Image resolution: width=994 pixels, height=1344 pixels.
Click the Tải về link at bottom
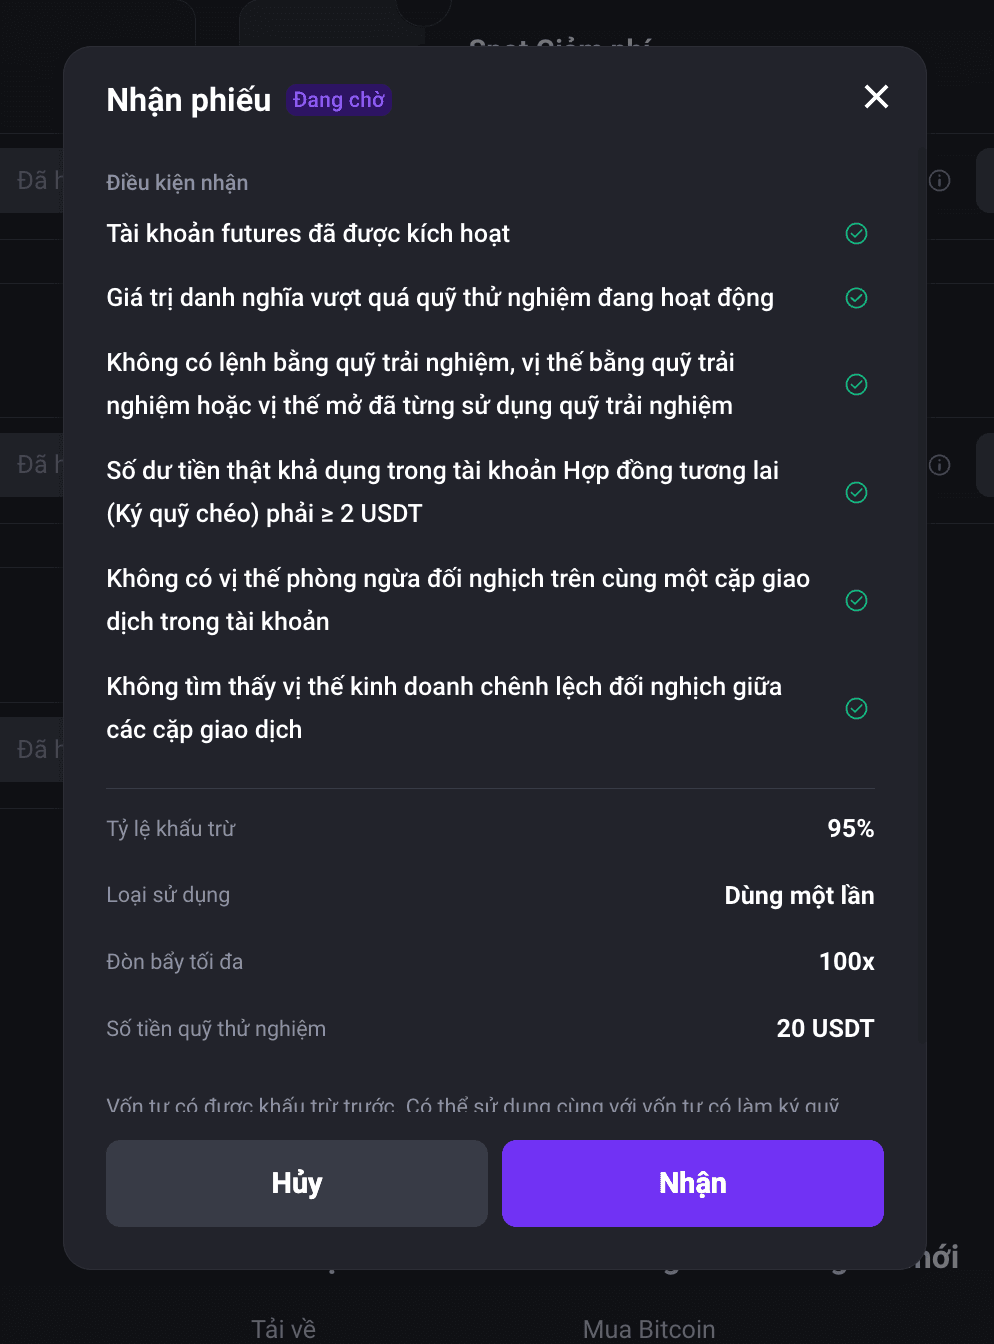pos(283,1329)
